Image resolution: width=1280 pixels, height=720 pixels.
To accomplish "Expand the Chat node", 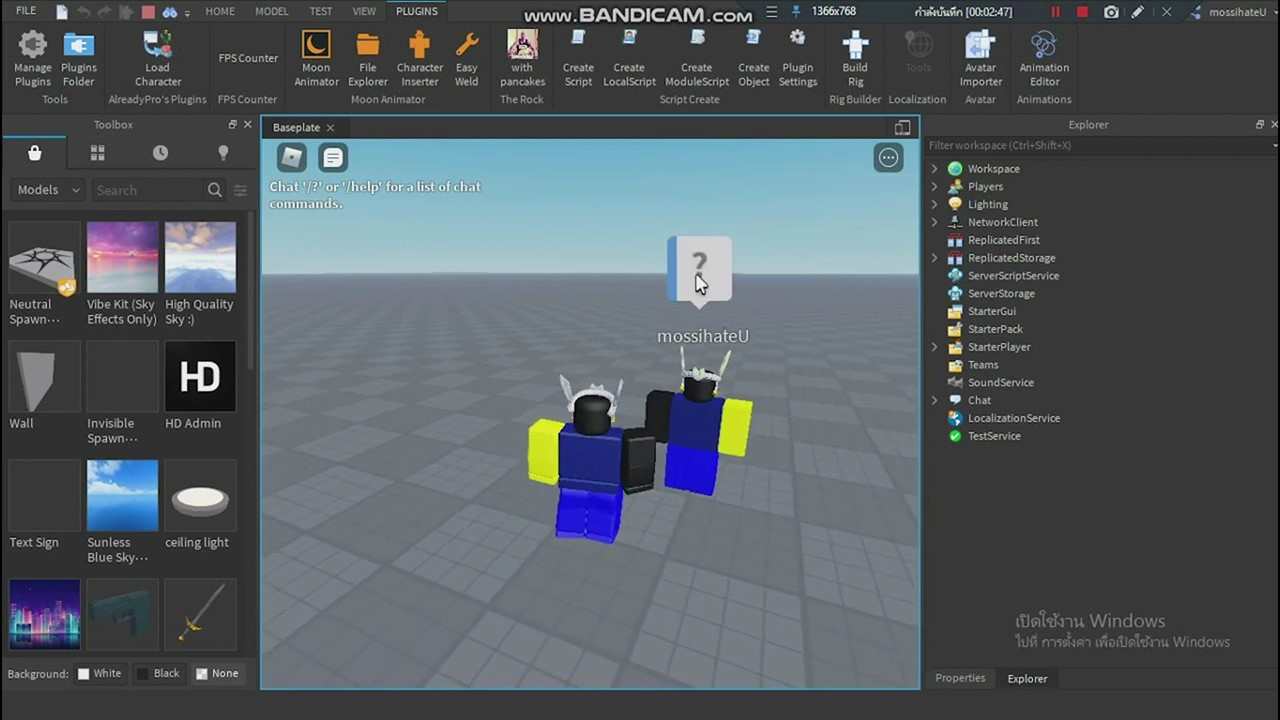I will coord(935,400).
